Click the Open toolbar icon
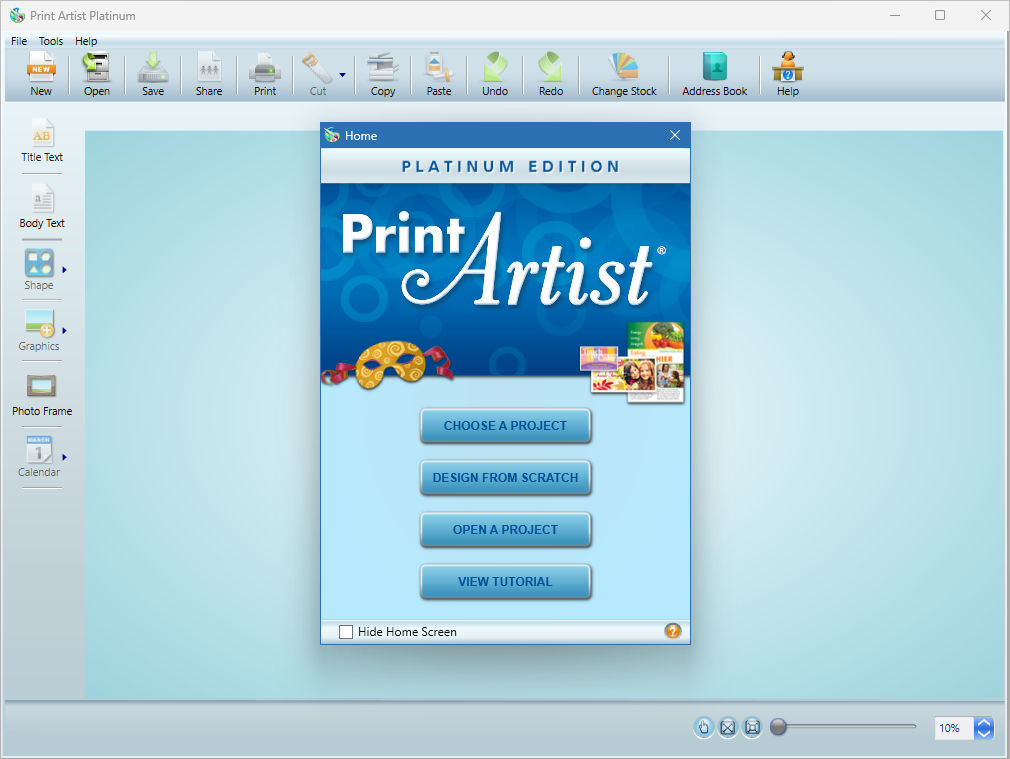Screen dimensions: 1010x759 [x=97, y=68]
